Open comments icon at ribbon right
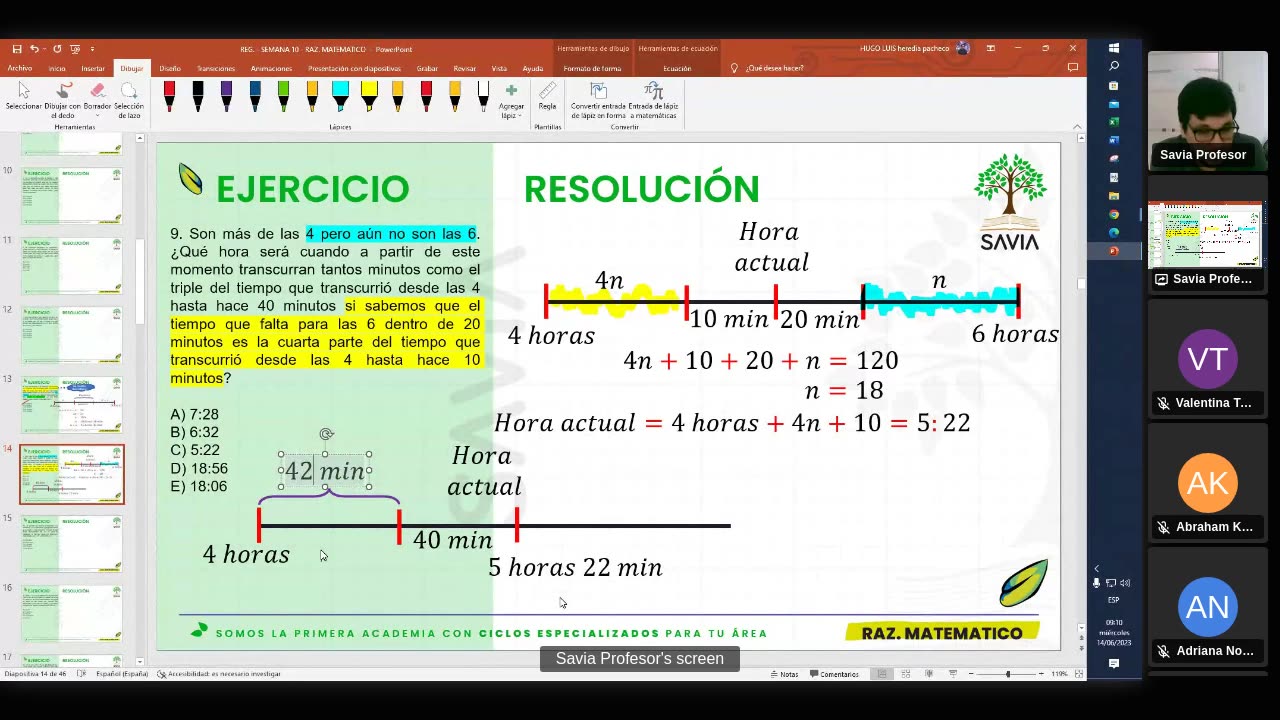 pos(1072,68)
